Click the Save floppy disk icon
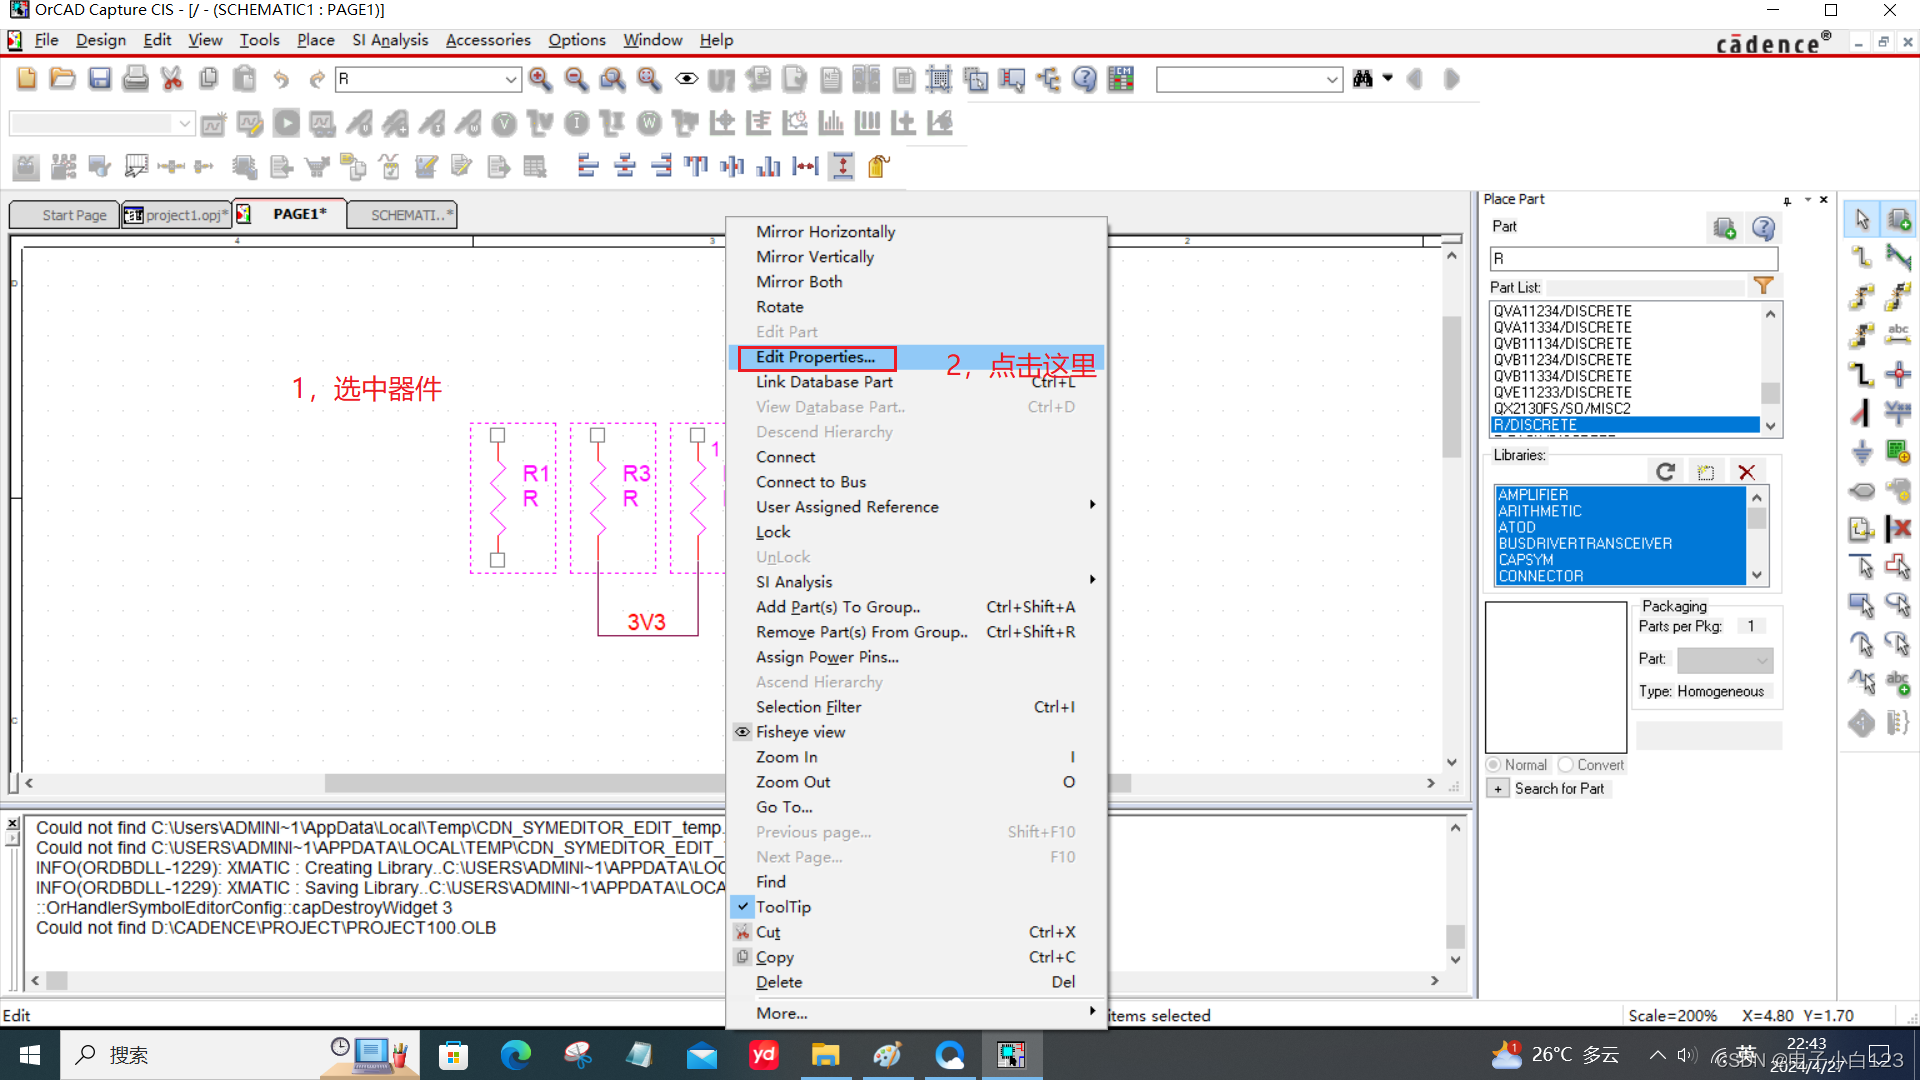Viewport: 1920px width, 1080px height. pyautogui.click(x=99, y=79)
